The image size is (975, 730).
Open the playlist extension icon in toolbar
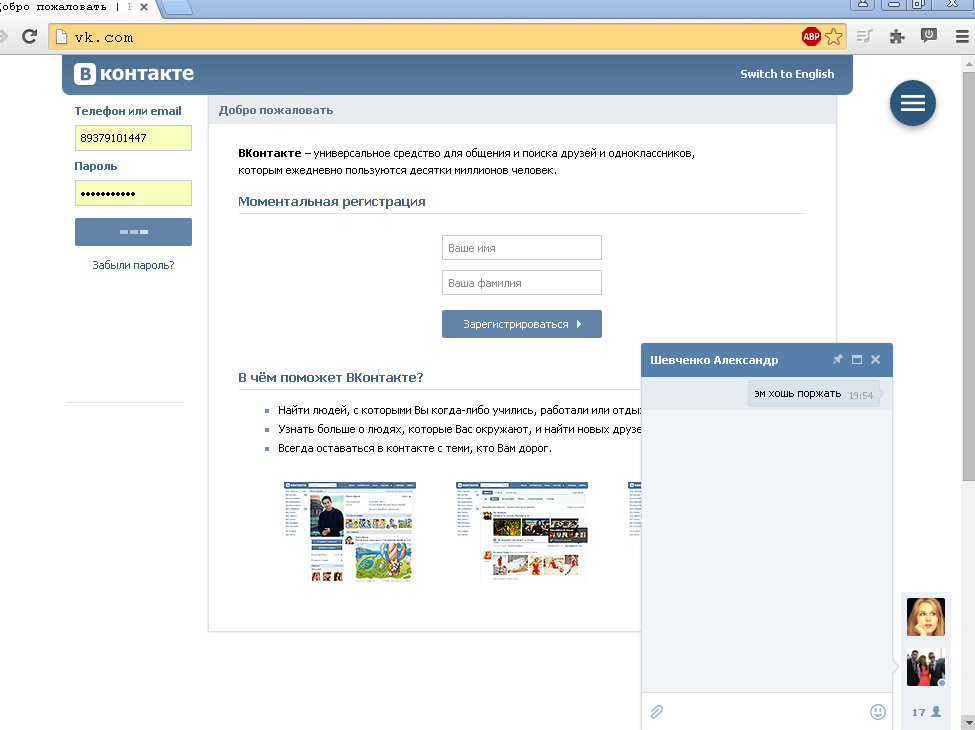click(865, 37)
